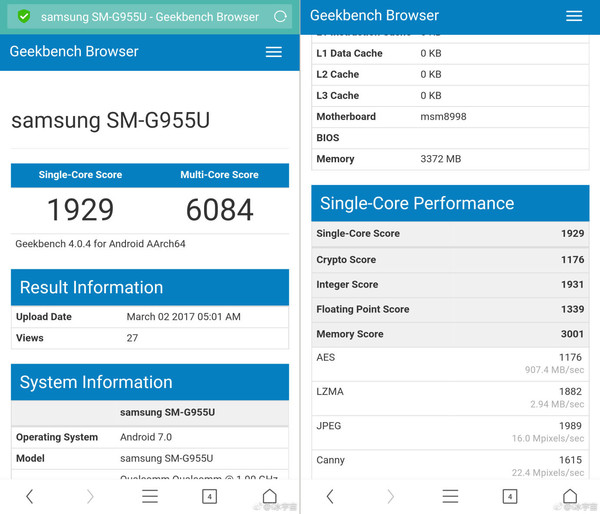Tap the BIOS row
This screenshot has width=600, height=514.
(x=450, y=138)
